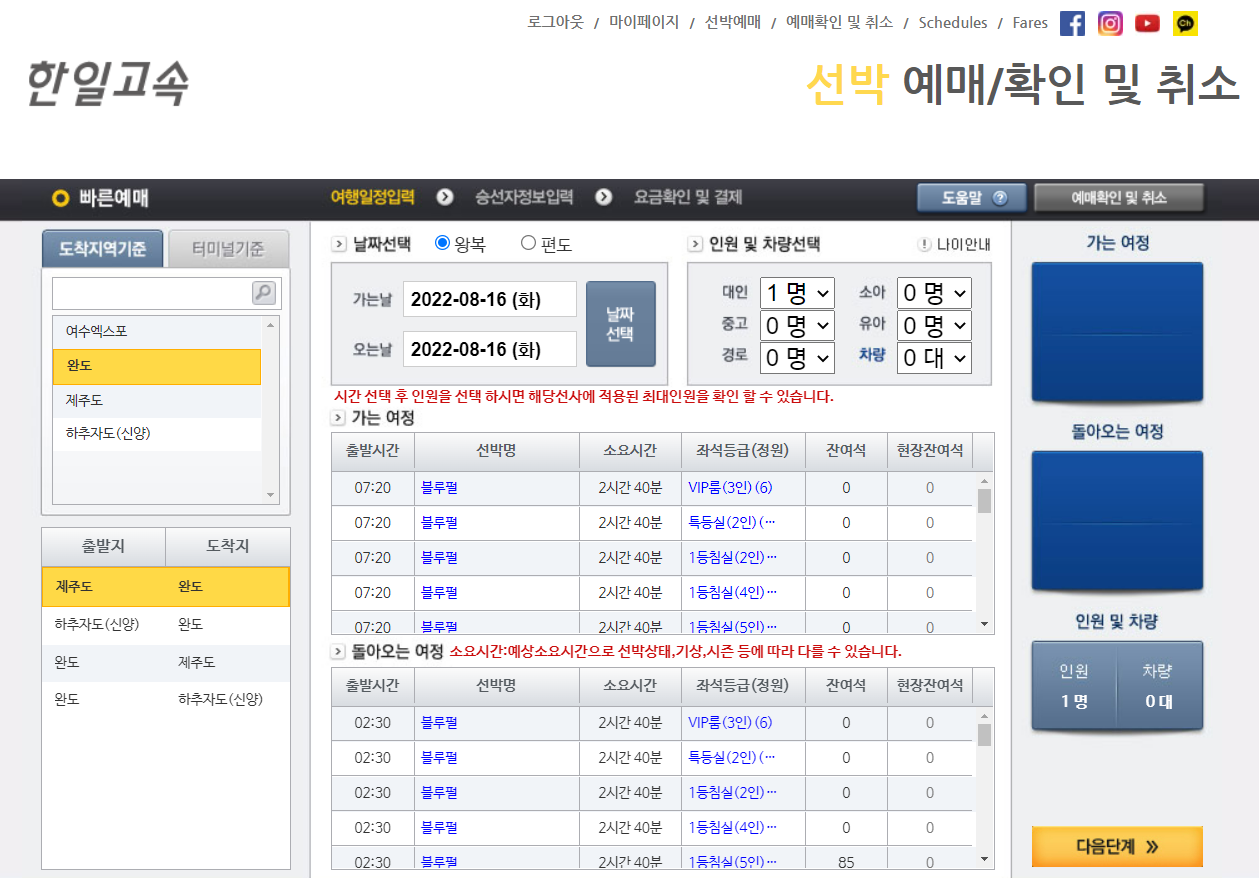This screenshot has height=878, width=1259.
Task: Click the 오는날 date field
Action: point(490,349)
